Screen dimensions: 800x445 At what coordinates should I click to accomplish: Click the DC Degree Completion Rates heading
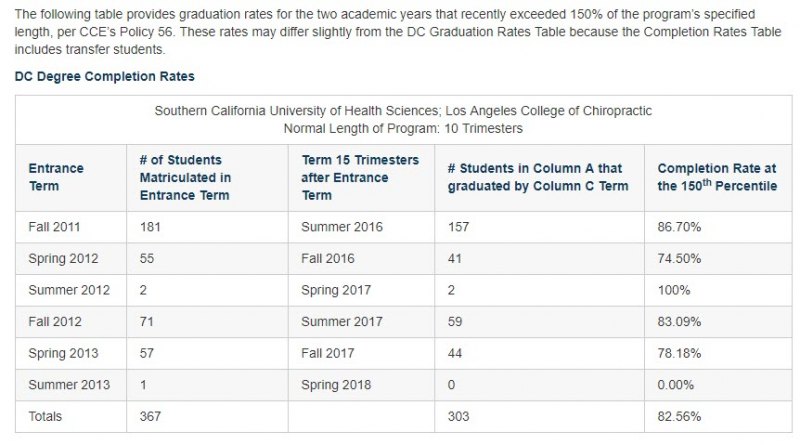pyautogui.click(x=105, y=77)
